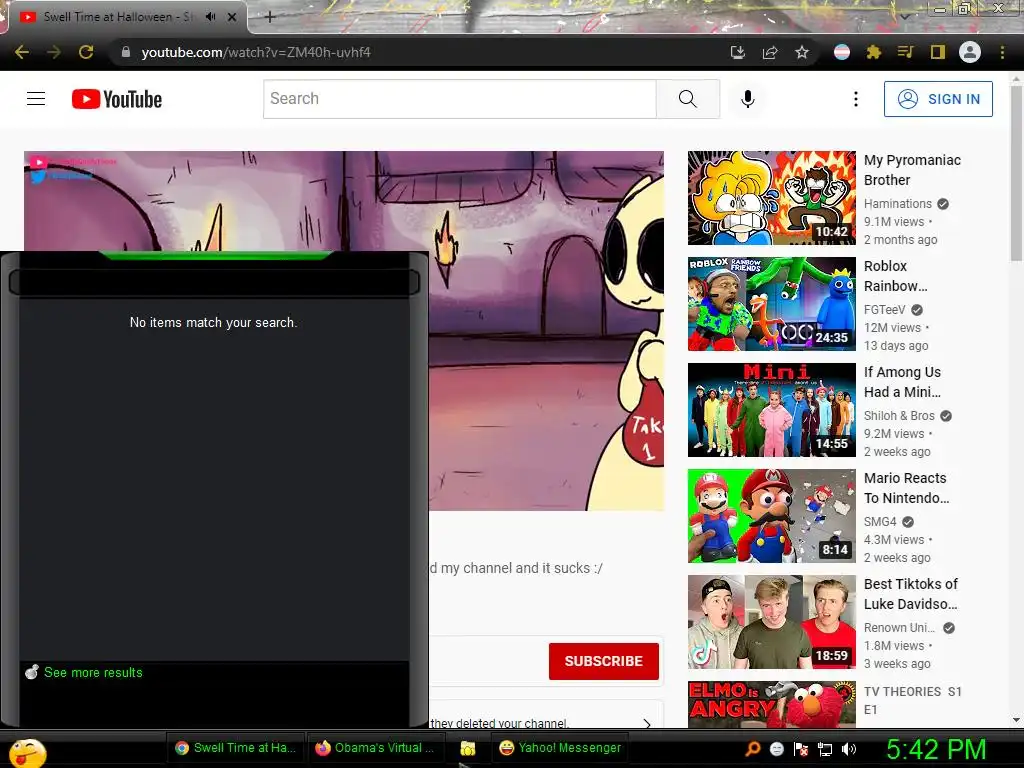Bookmark this page with the star icon
The height and width of the screenshot is (768, 1024).
(802, 52)
